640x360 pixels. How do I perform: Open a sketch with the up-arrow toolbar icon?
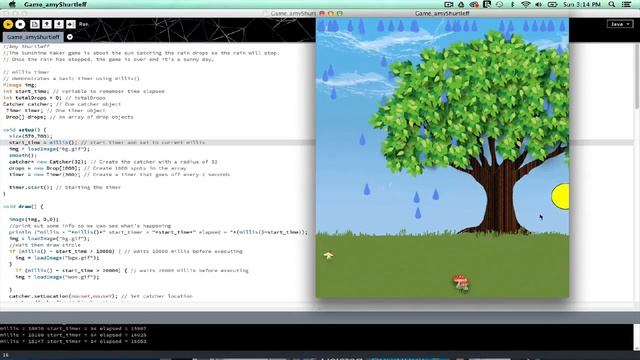point(47,24)
